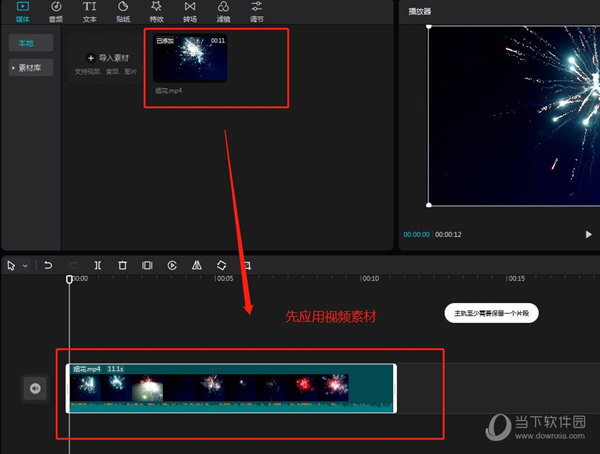Screen dimensions: 600x454
Task: Click the rotate clip icon
Action: (x=221, y=265)
